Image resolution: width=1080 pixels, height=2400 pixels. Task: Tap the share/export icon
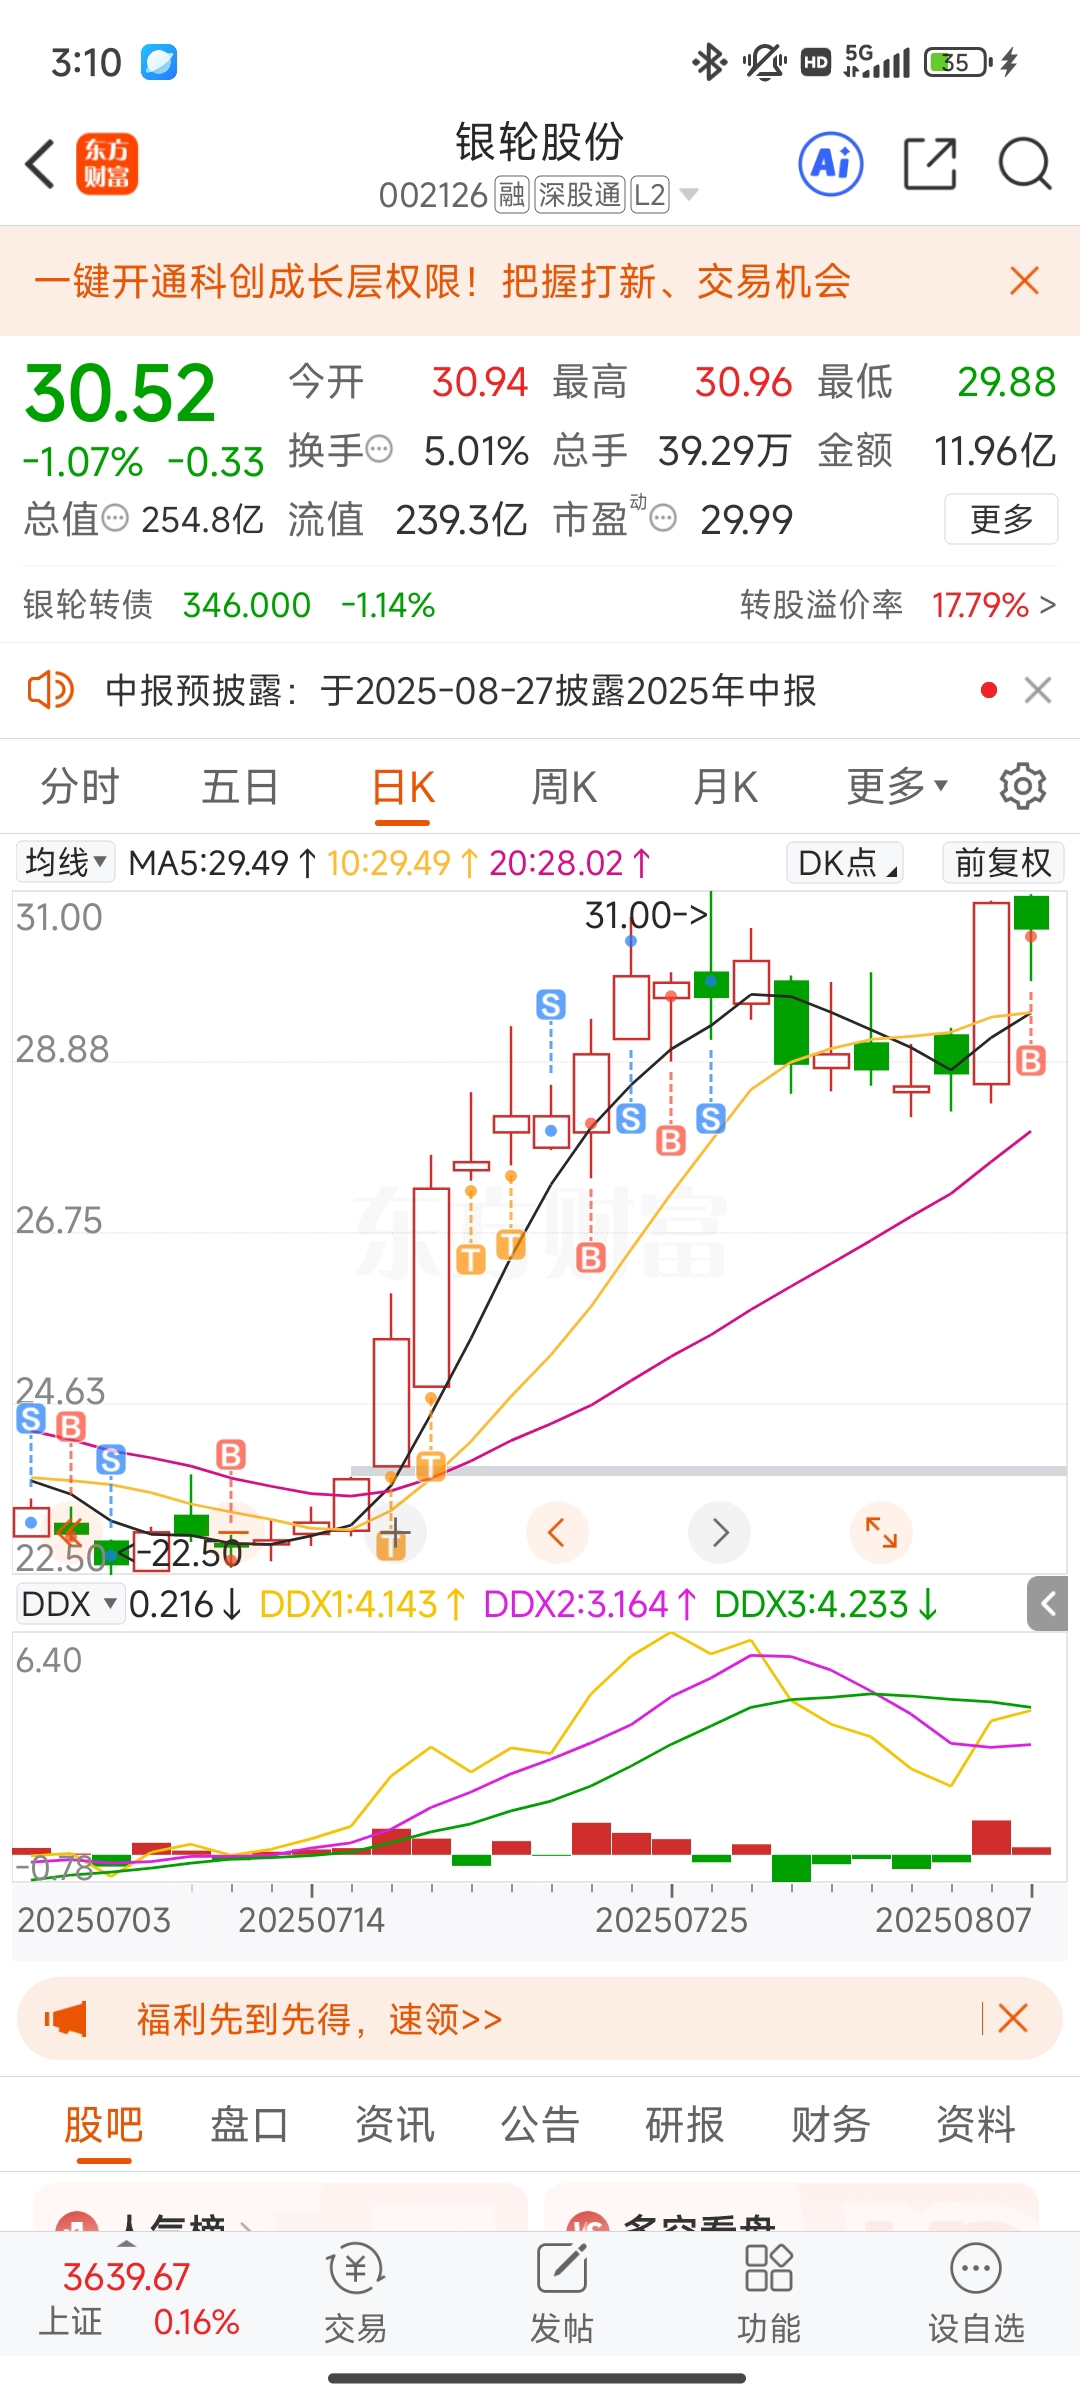[x=930, y=163]
